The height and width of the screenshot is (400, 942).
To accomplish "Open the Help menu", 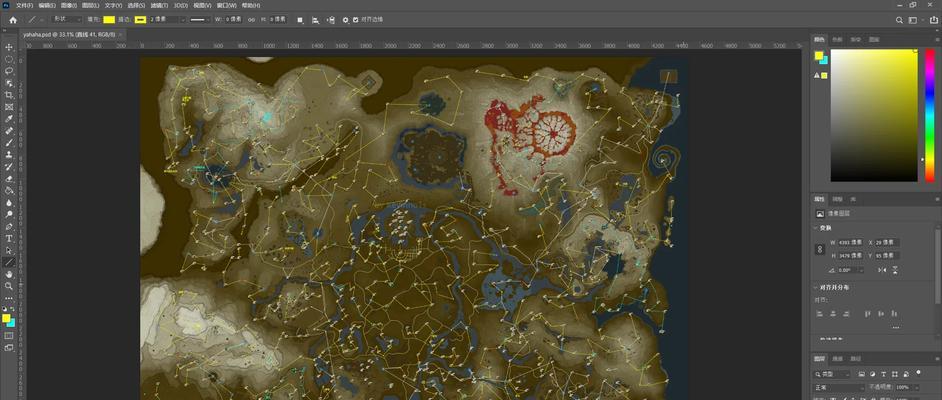I will click(249, 5).
